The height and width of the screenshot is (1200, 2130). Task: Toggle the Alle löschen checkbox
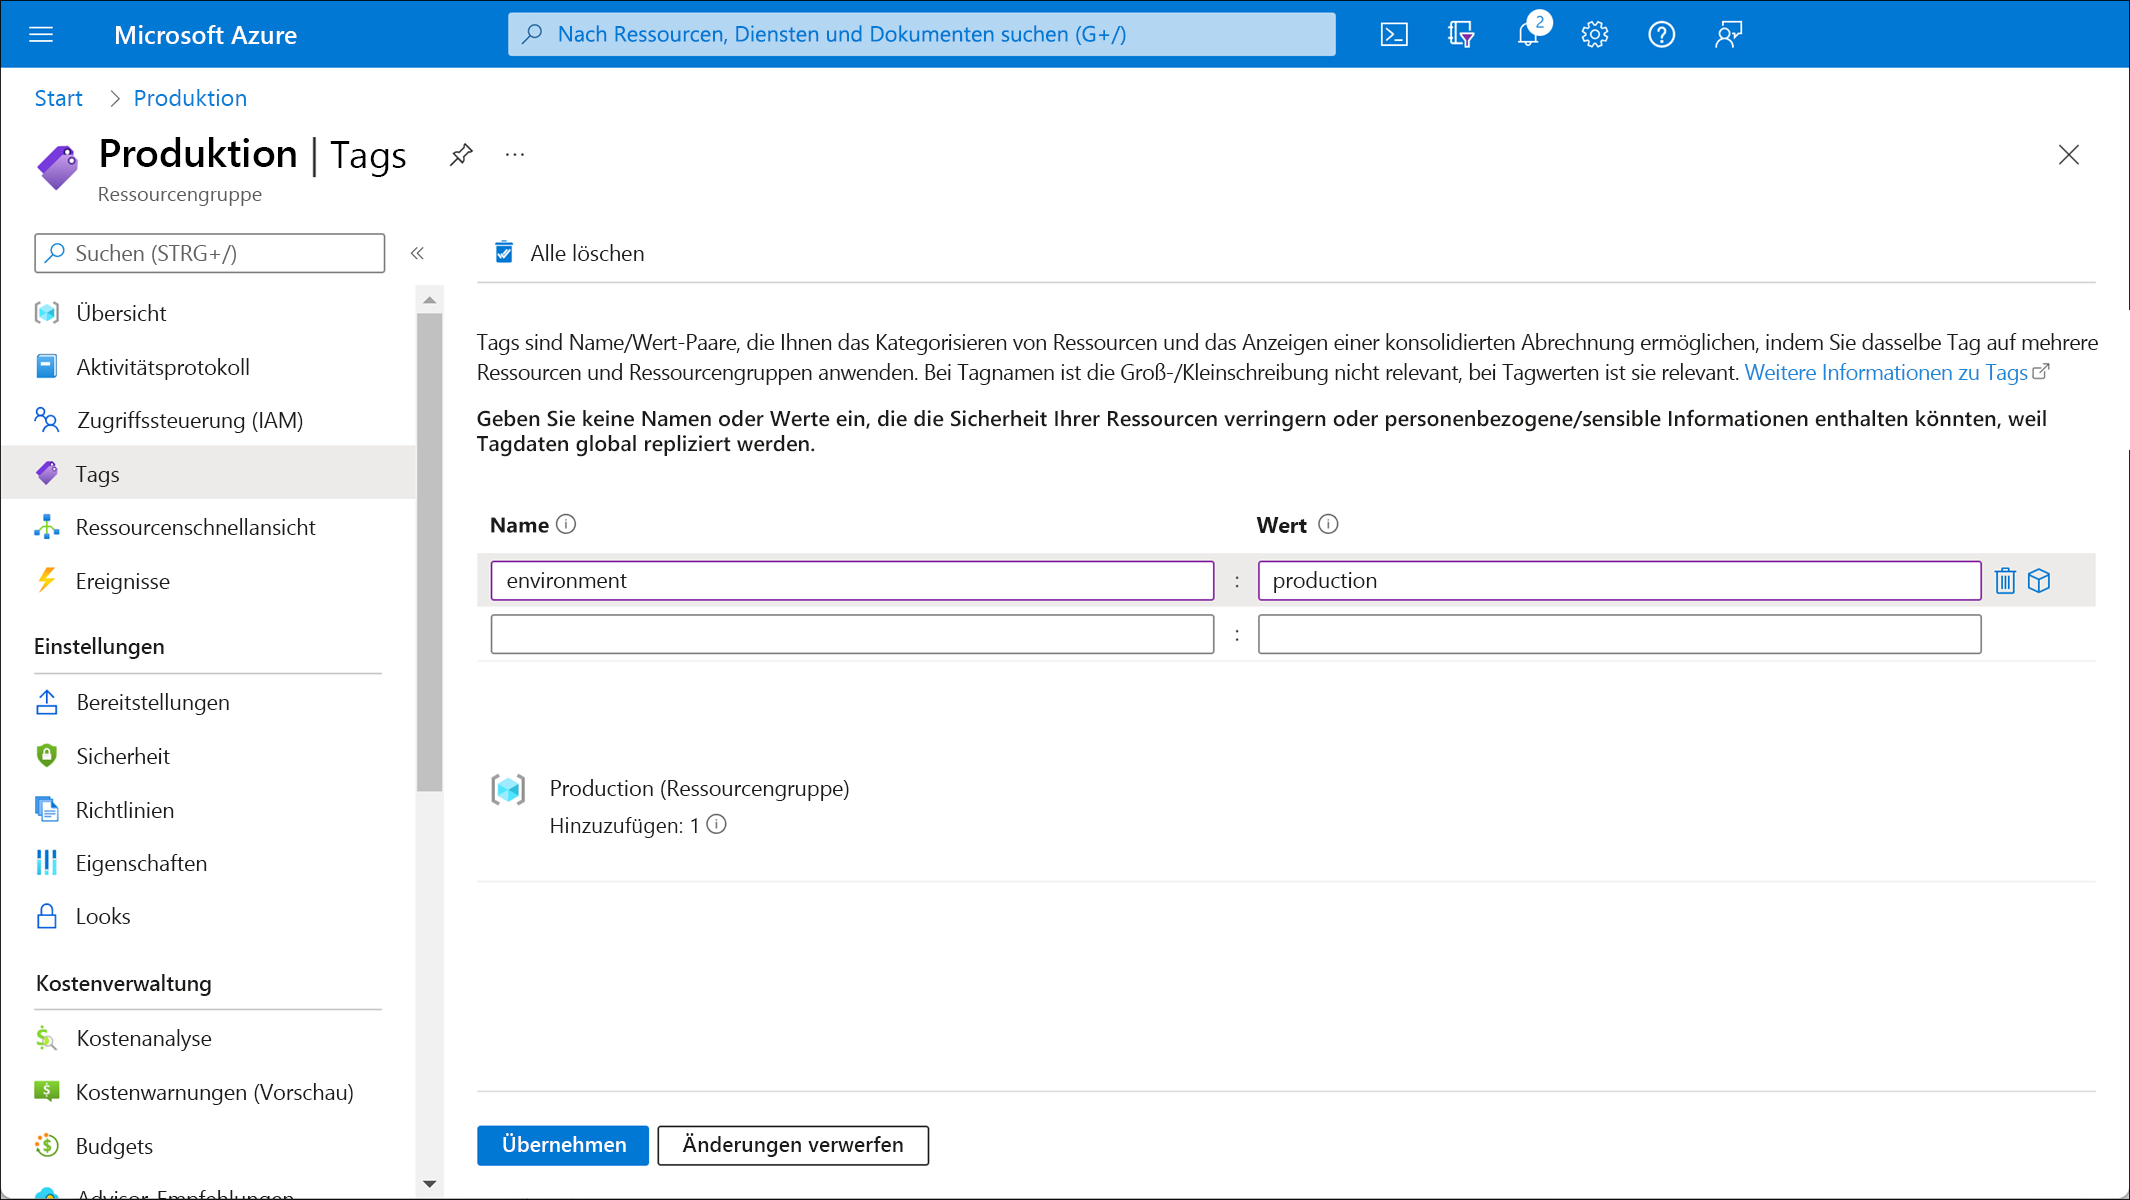[505, 252]
